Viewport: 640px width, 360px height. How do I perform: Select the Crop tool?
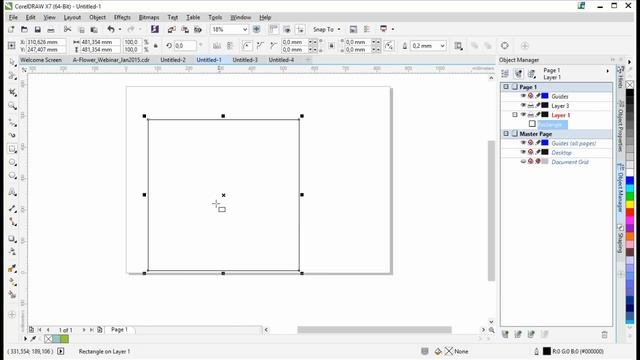pos(12,92)
